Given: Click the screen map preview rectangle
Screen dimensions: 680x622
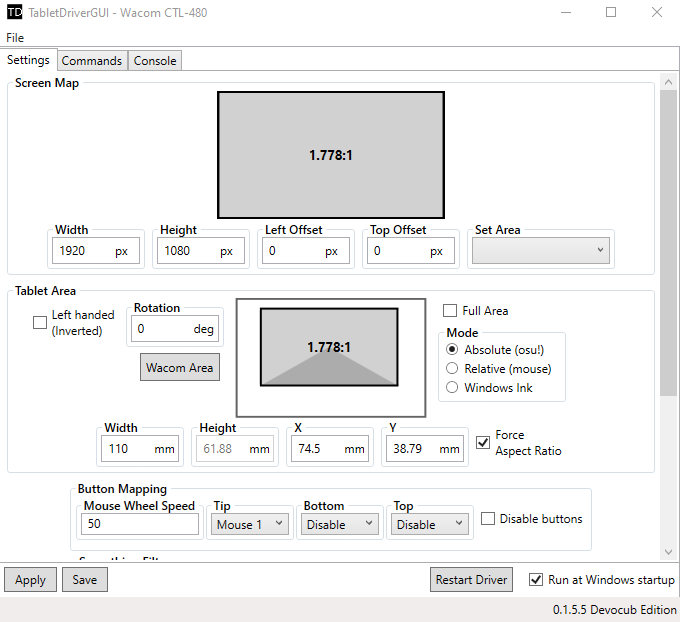Looking at the screenshot, I should 331,155.
